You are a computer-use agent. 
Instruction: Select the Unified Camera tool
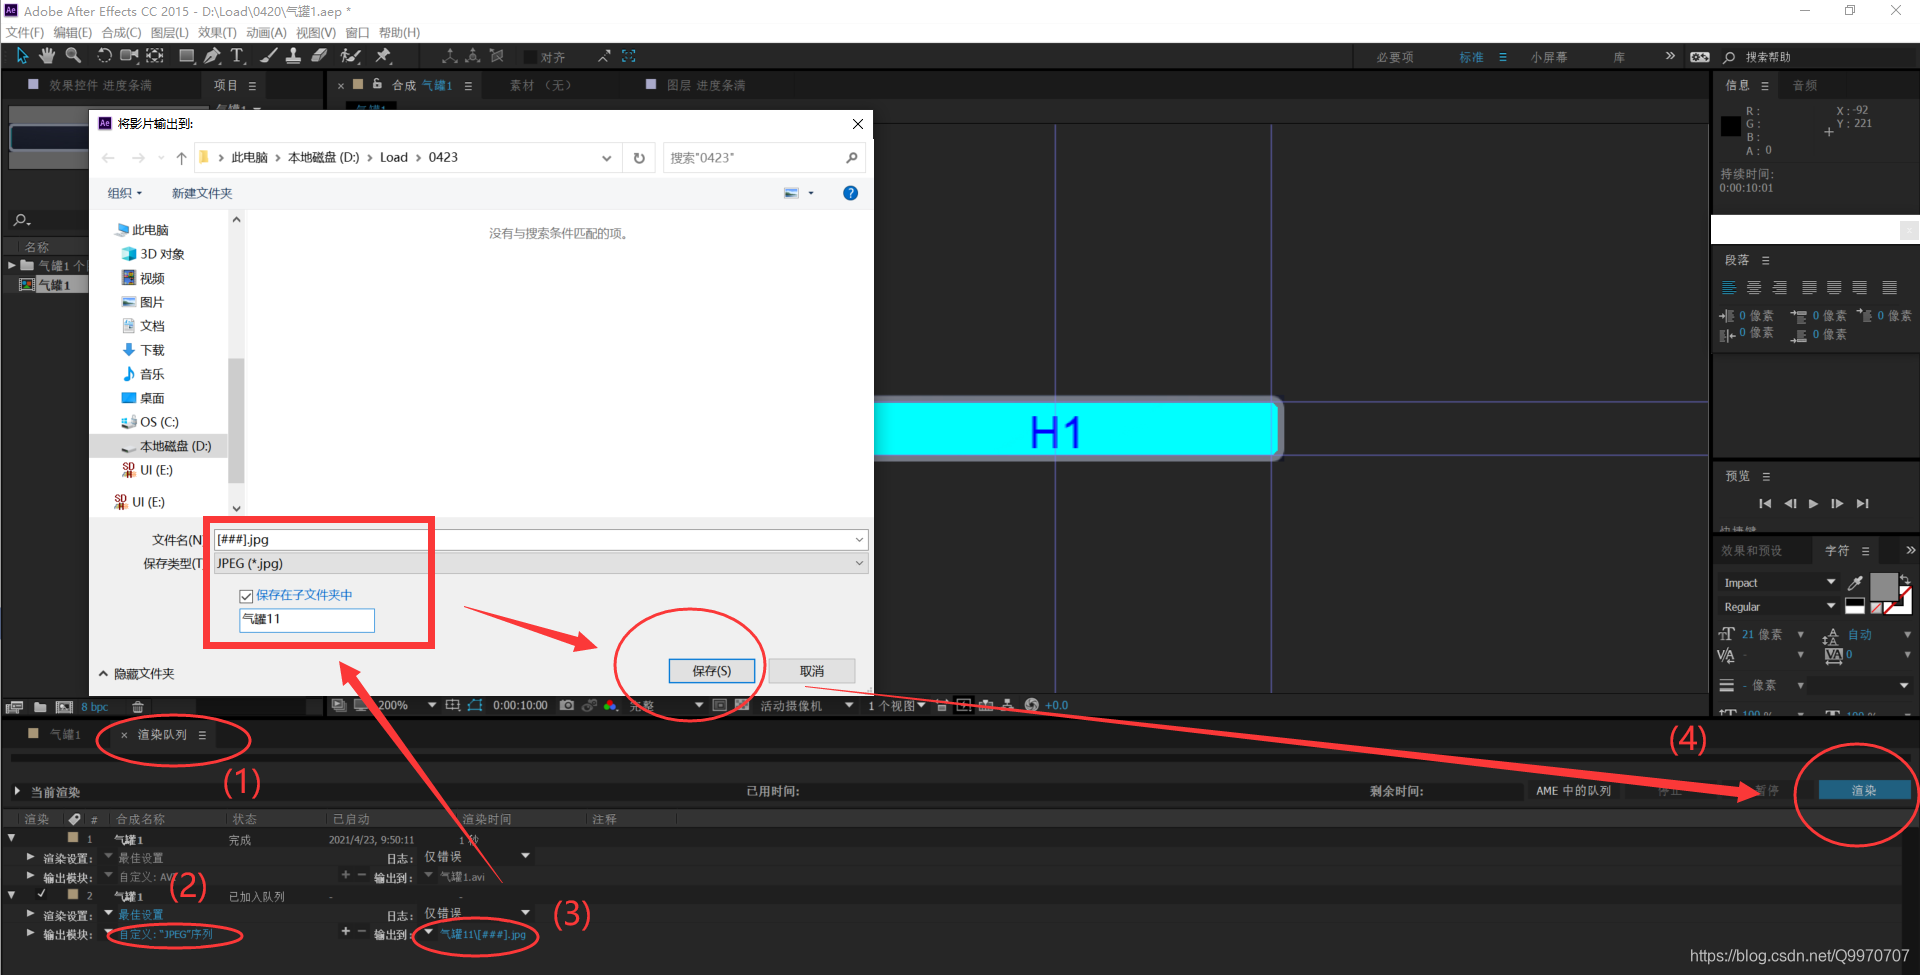point(130,56)
